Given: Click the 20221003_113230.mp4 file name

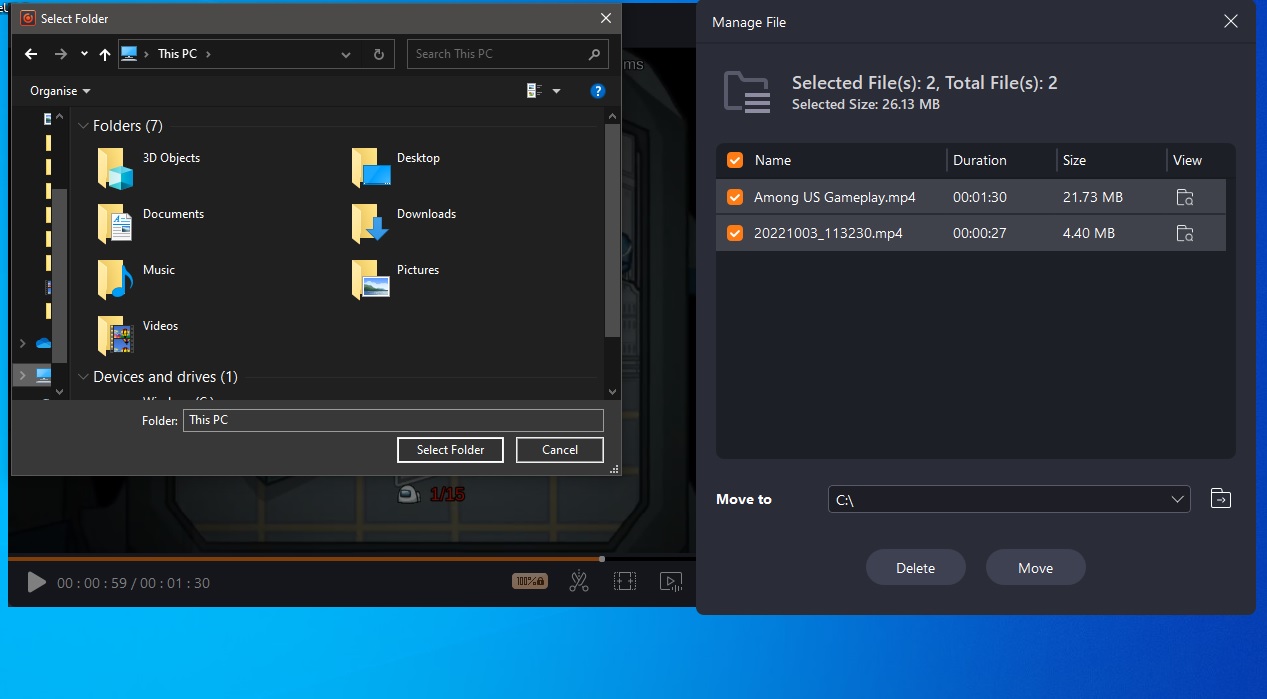Looking at the screenshot, I should click(828, 233).
